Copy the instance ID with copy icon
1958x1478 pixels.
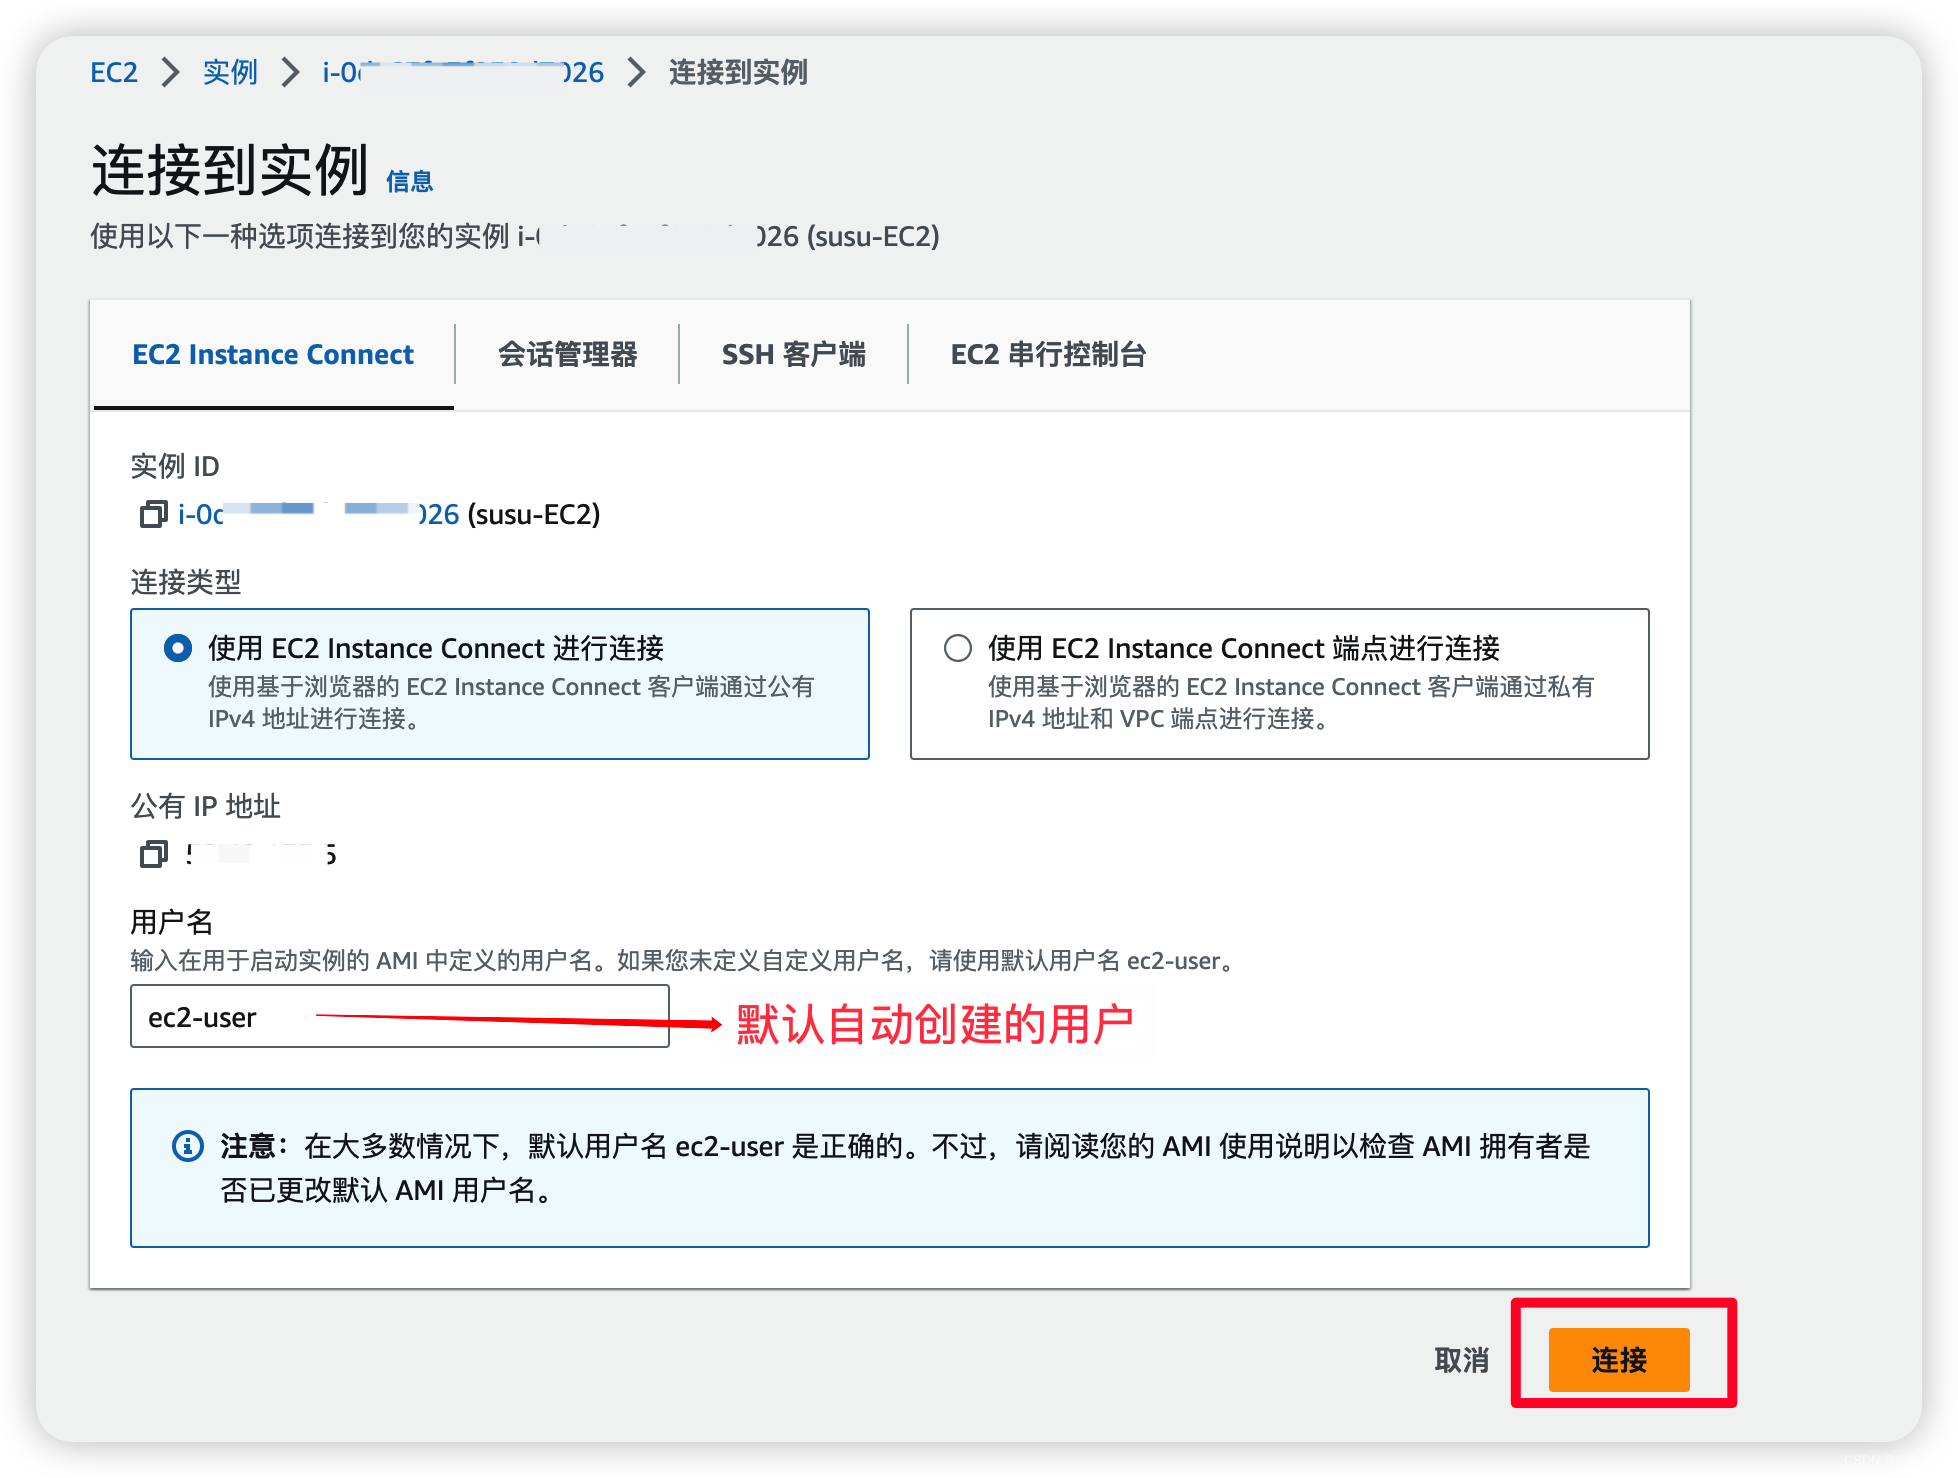[x=153, y=514]
